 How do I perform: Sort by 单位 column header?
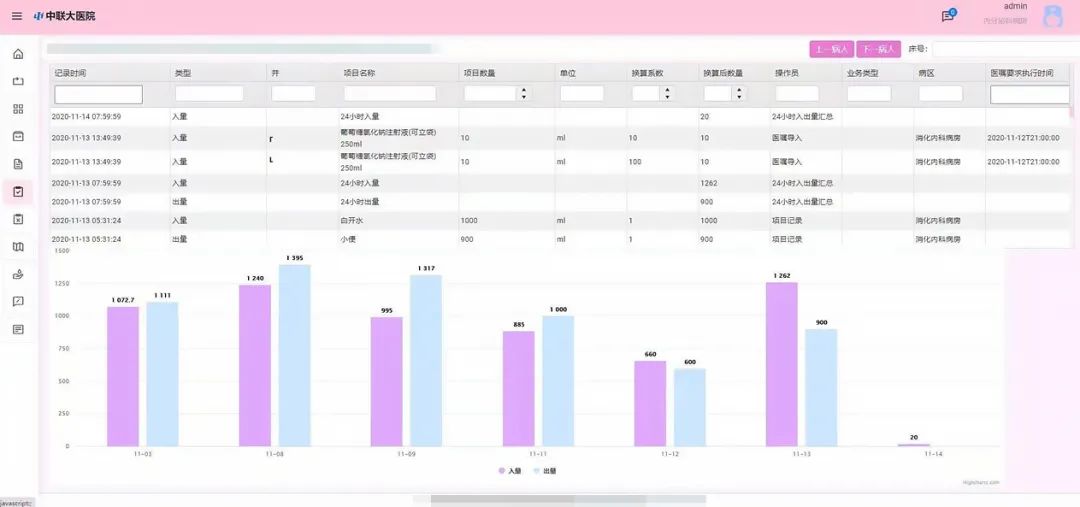(x=591, y=73)
